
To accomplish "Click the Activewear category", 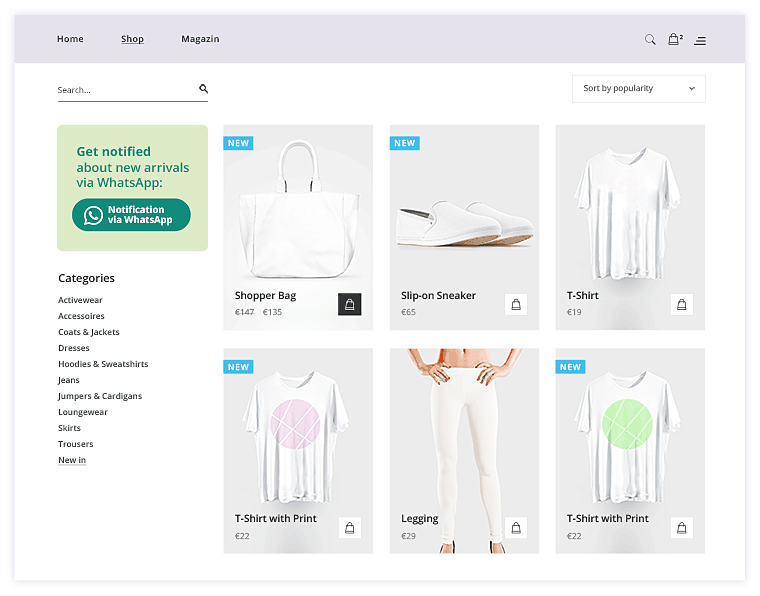I will pos(80,300).
